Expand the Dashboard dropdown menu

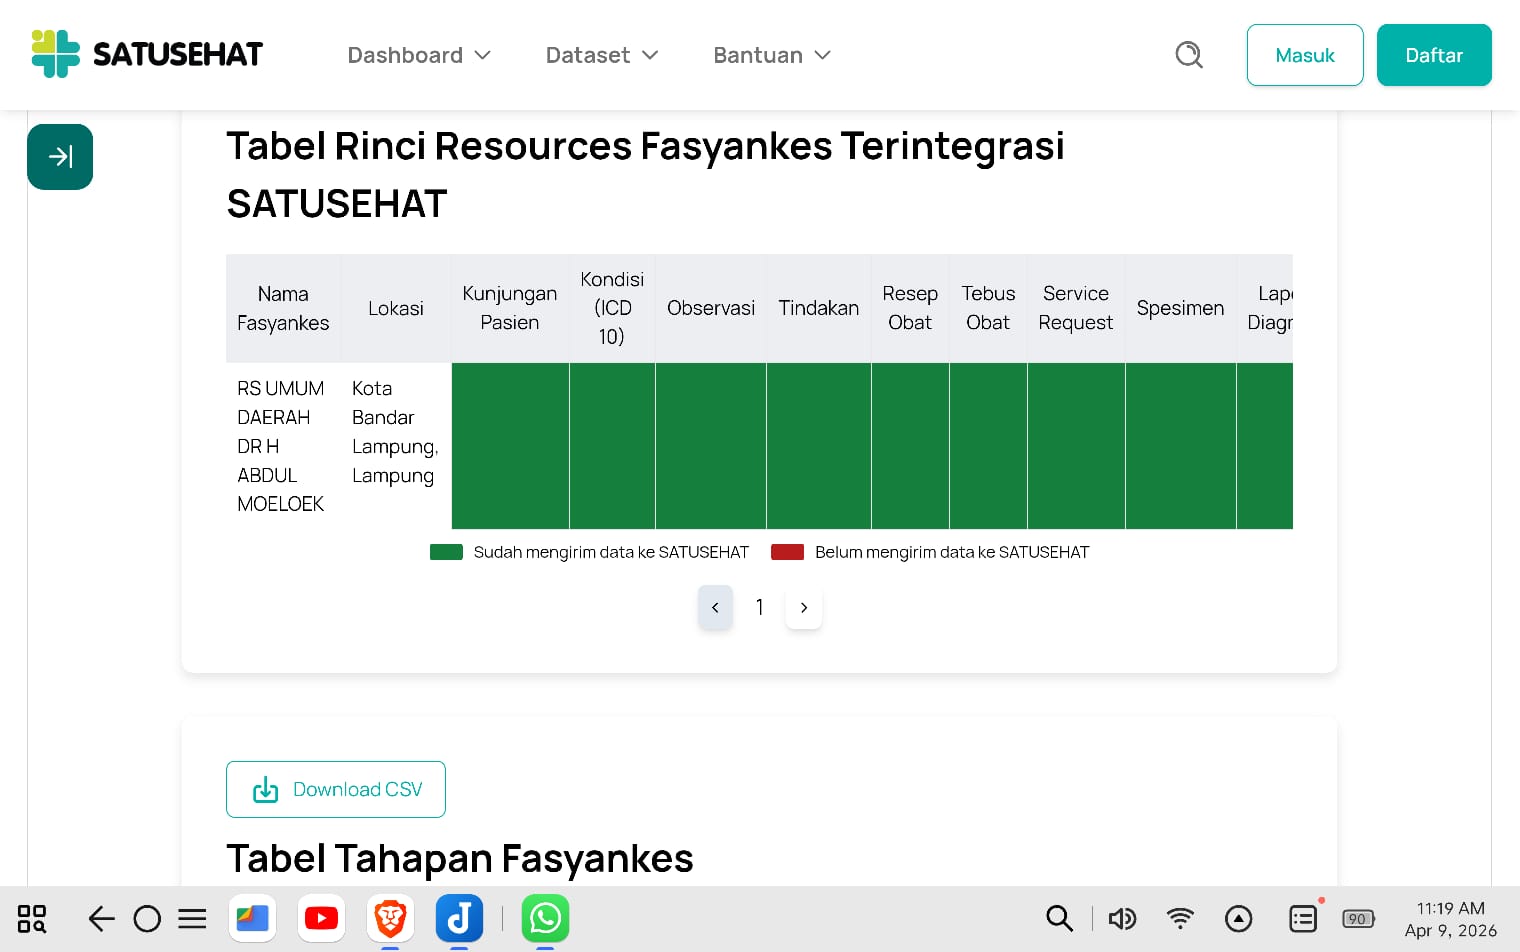coord(419,55)
